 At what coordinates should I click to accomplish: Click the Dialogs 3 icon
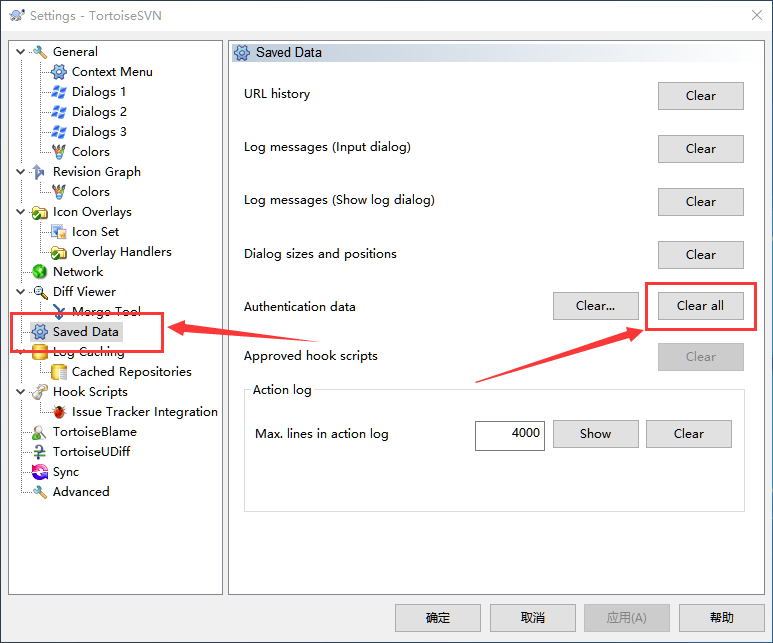click(x=59, y=132)
